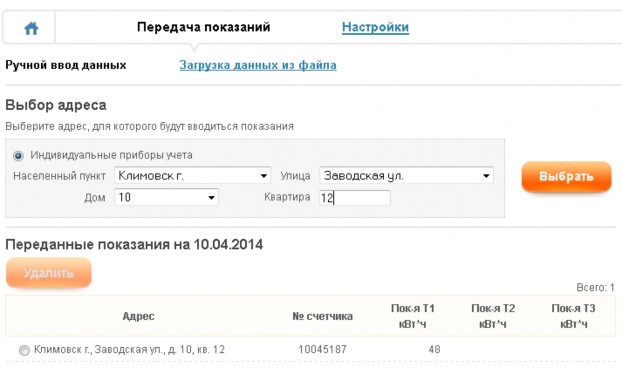Click meter number 10045187 cell

(323, 349)
